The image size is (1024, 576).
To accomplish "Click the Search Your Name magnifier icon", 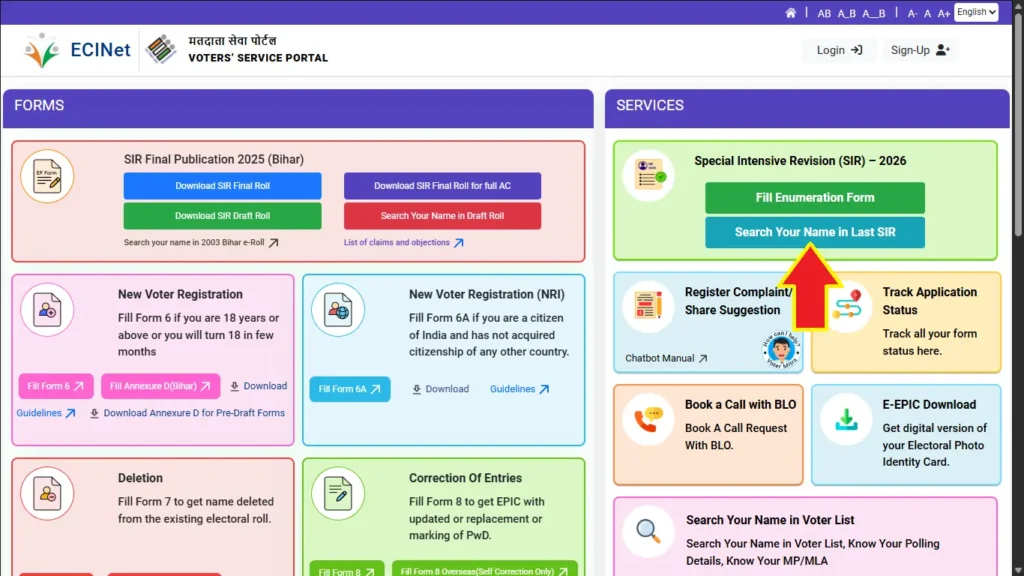I will click(648, 531).
